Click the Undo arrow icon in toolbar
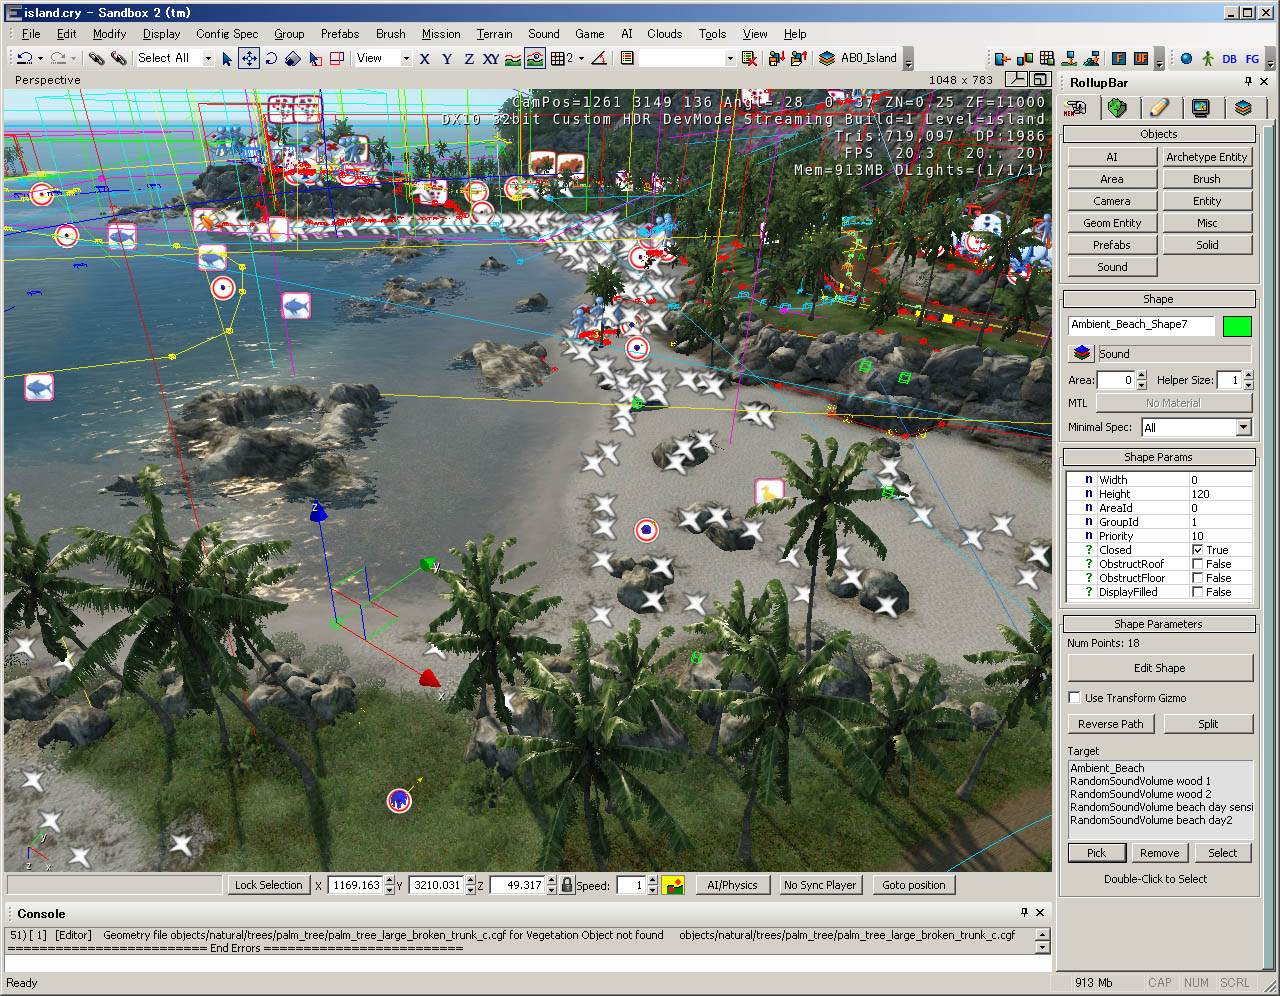The width and height of the screenshot is (1280, 996). [24, 59]
